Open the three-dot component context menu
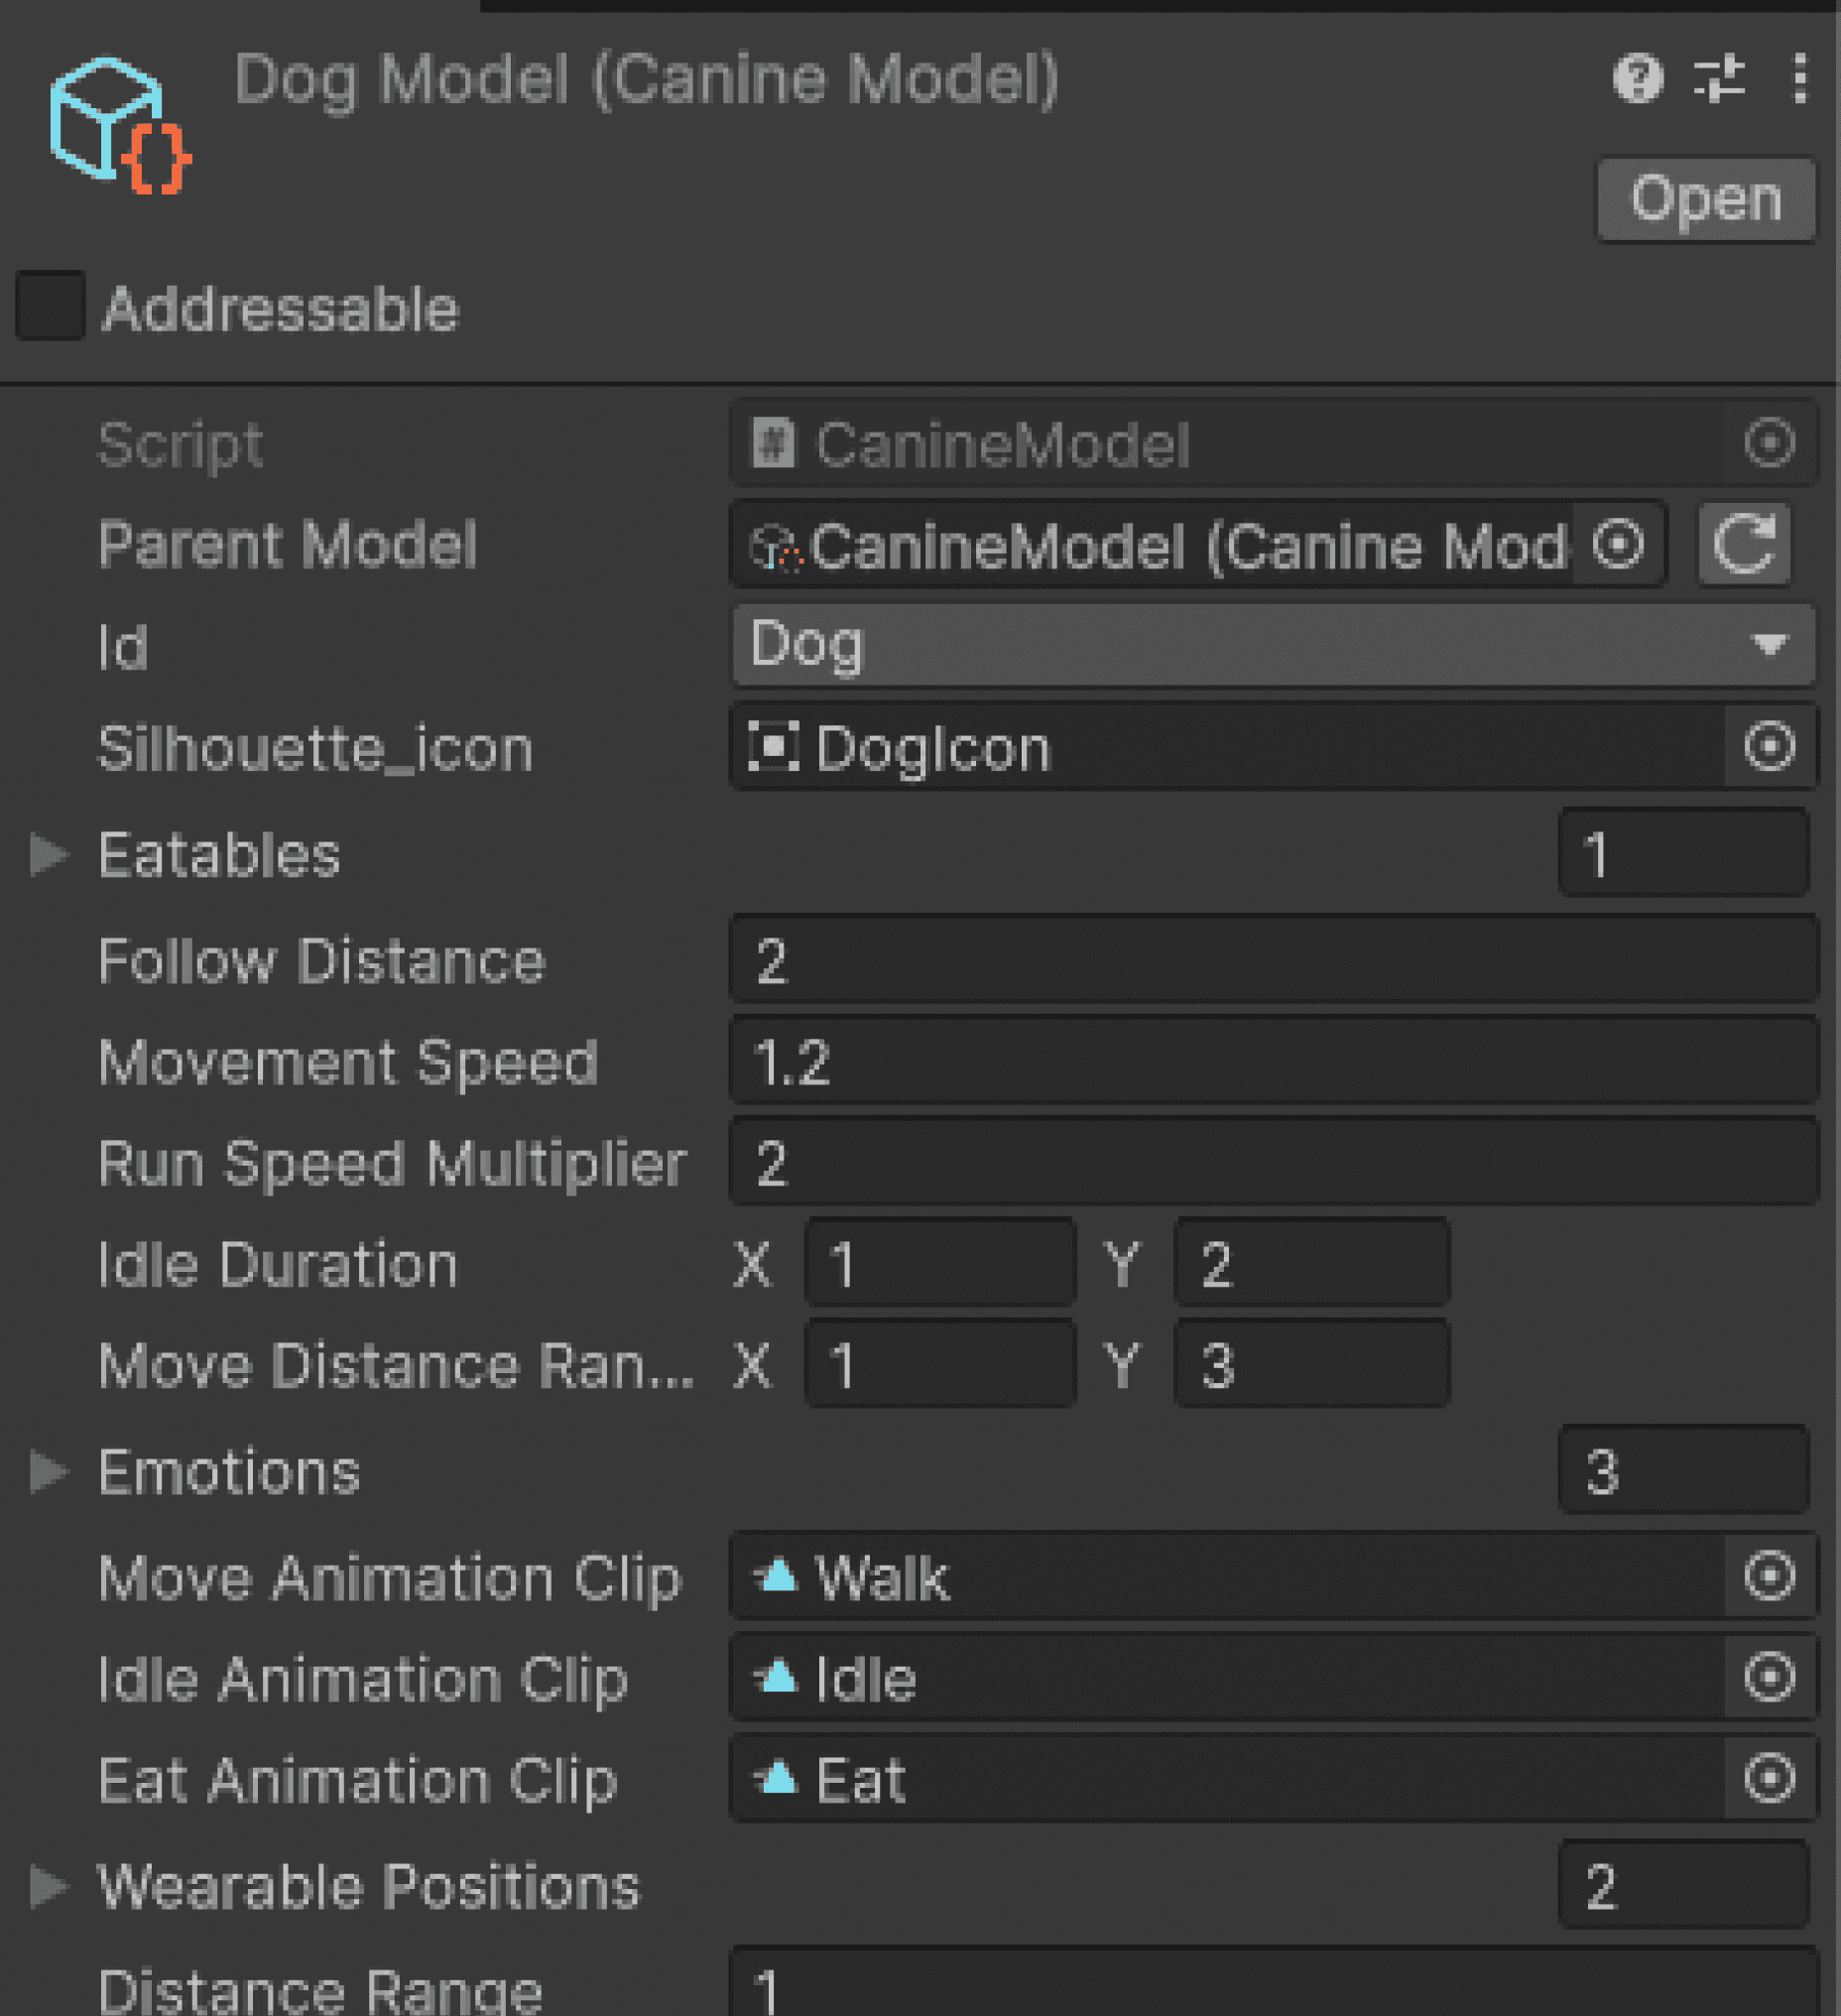Image resolution: width=1841 pixels, height=2016 pixels. tap(1799, 78)
